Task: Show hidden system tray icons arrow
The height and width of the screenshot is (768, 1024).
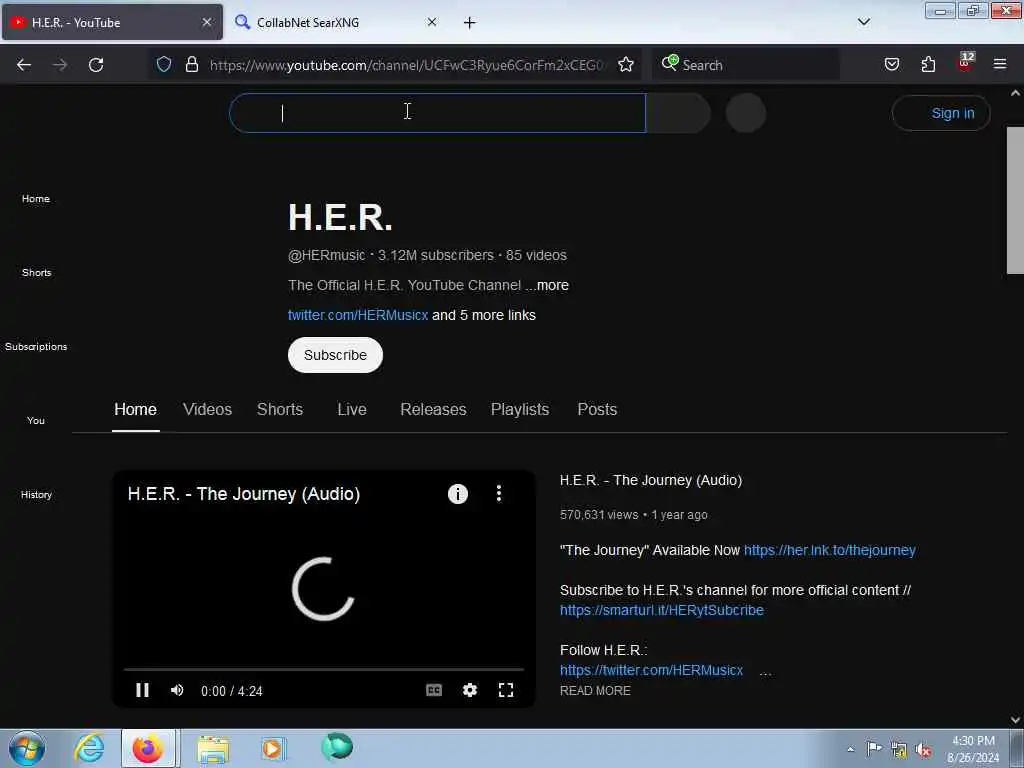Action: 850,749
